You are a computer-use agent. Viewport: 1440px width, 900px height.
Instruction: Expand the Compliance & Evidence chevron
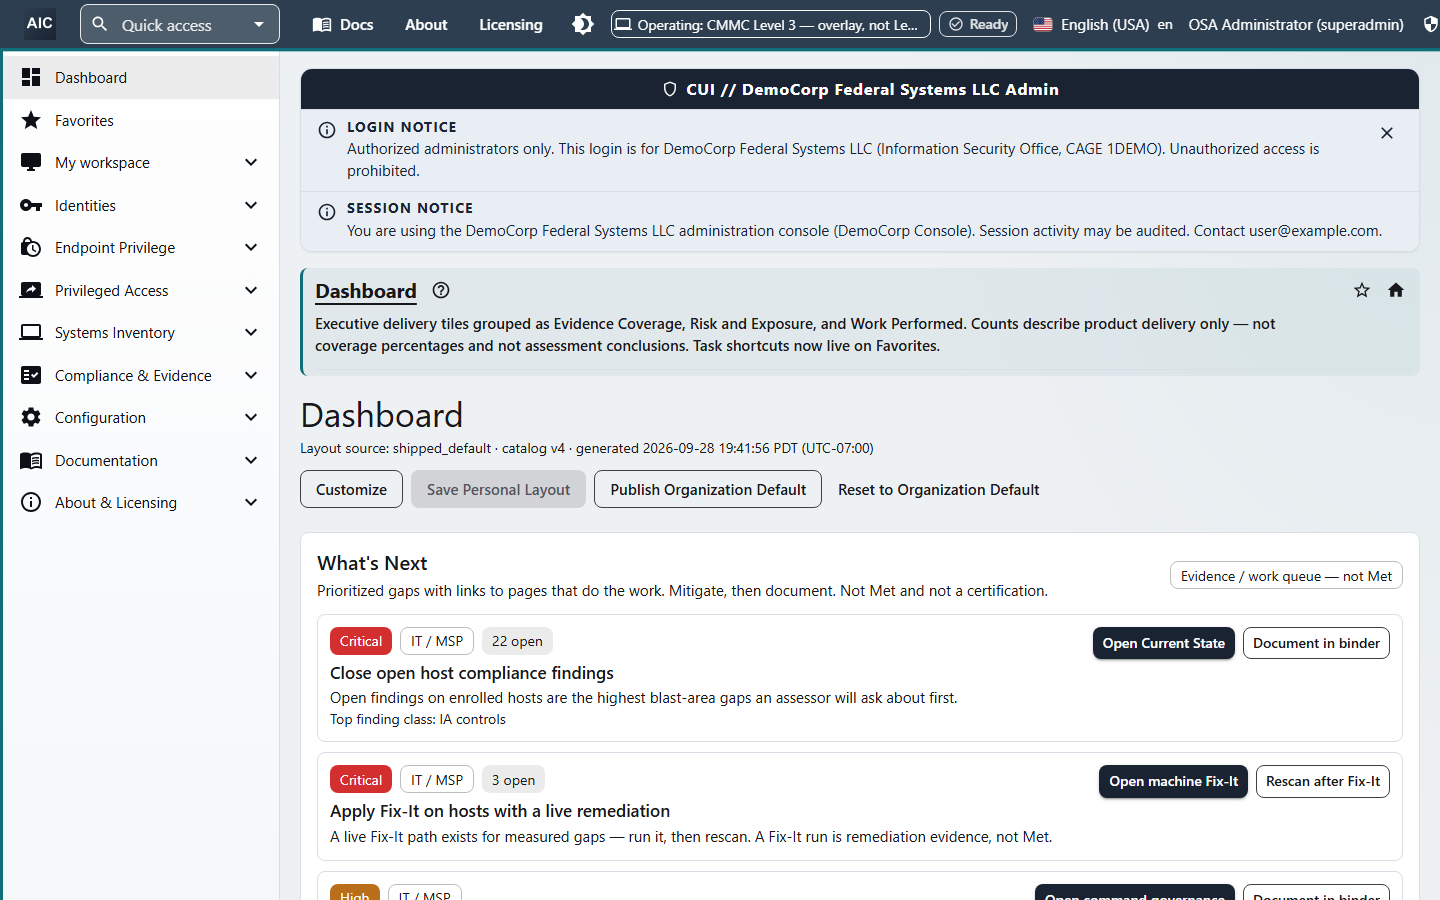251,375
